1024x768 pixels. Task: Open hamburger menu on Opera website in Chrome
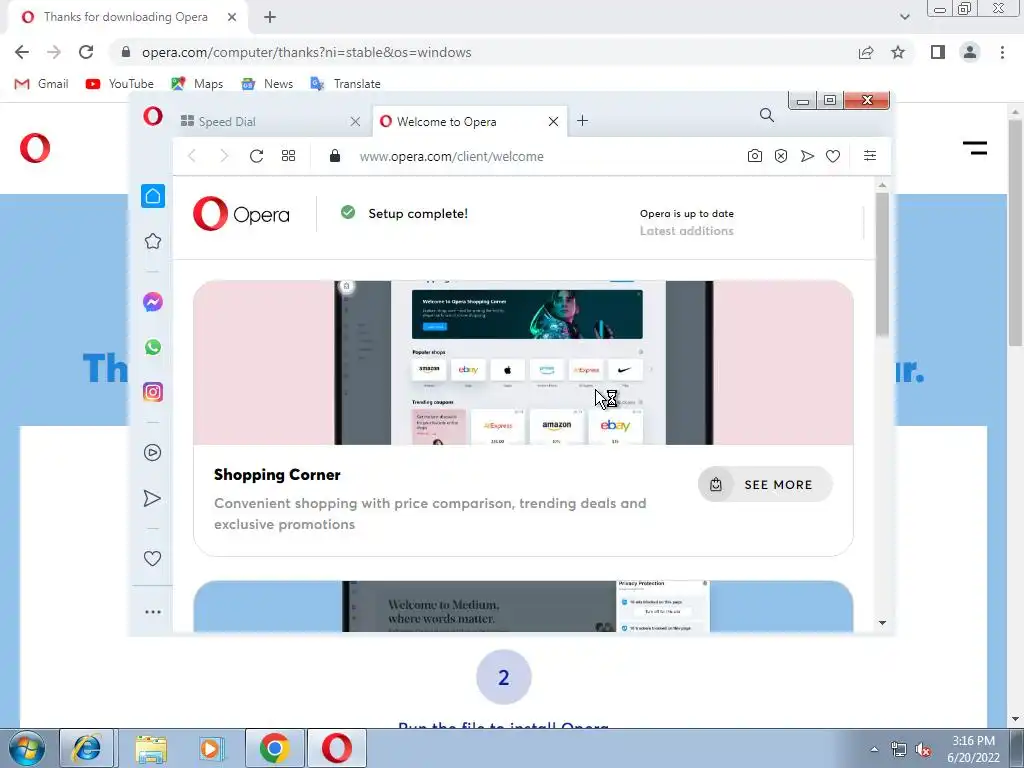[975, 148]
